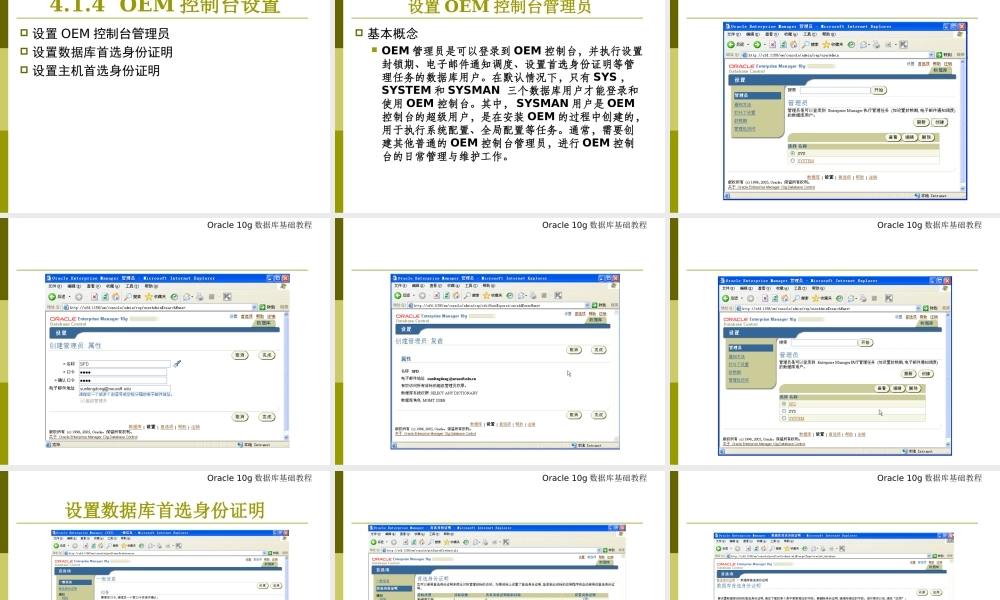Open 编辑 menu in SYS/SYSTEM admin-list screenshot

(x=753, y=34)
